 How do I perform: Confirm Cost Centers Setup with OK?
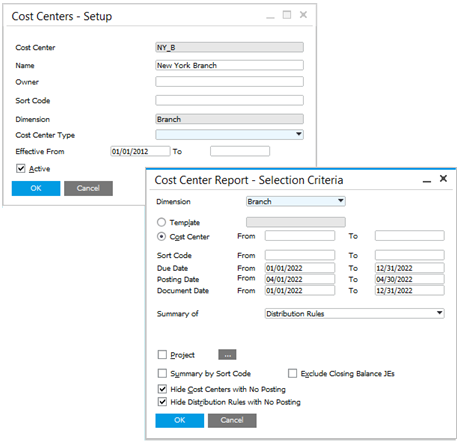(36, 188)
